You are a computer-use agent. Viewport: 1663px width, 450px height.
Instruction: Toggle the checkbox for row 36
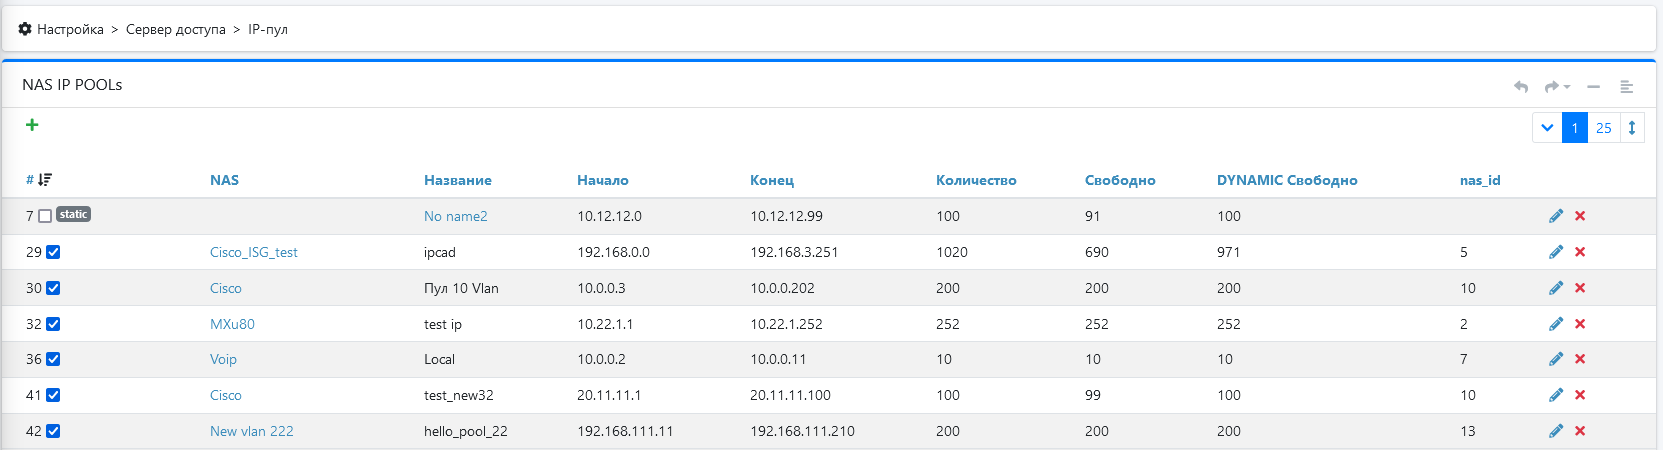pyautogui.click(x=53, y=359)
